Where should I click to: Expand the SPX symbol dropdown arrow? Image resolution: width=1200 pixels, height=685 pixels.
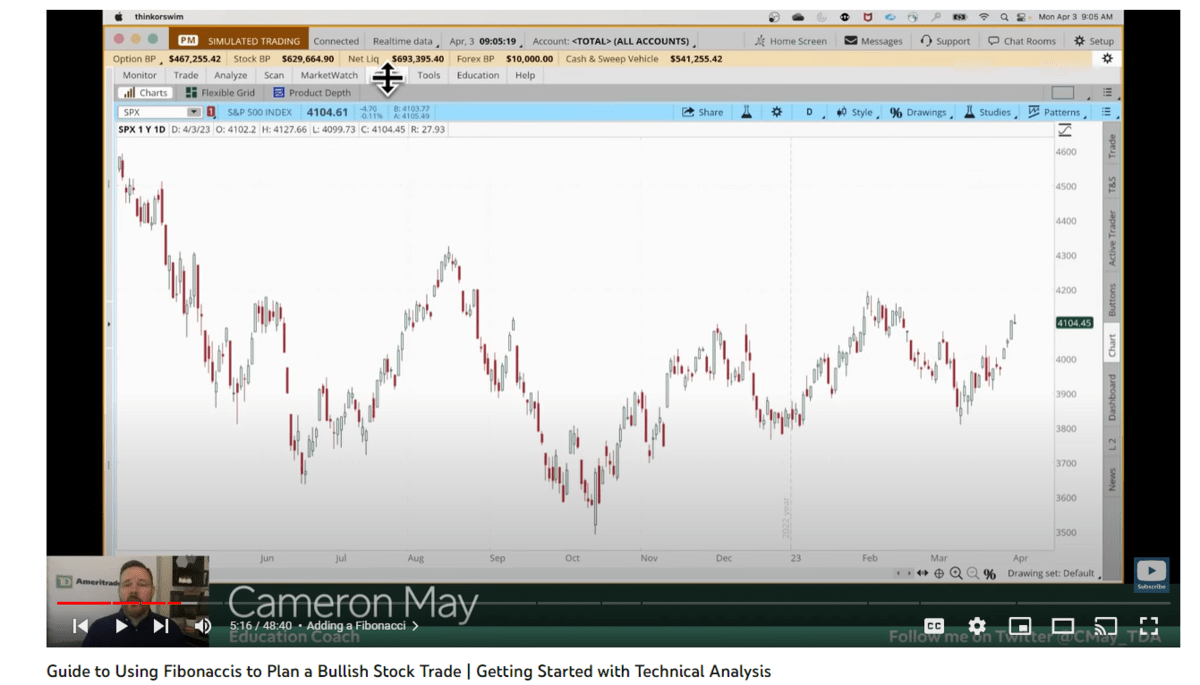click(x=194, y=112)
